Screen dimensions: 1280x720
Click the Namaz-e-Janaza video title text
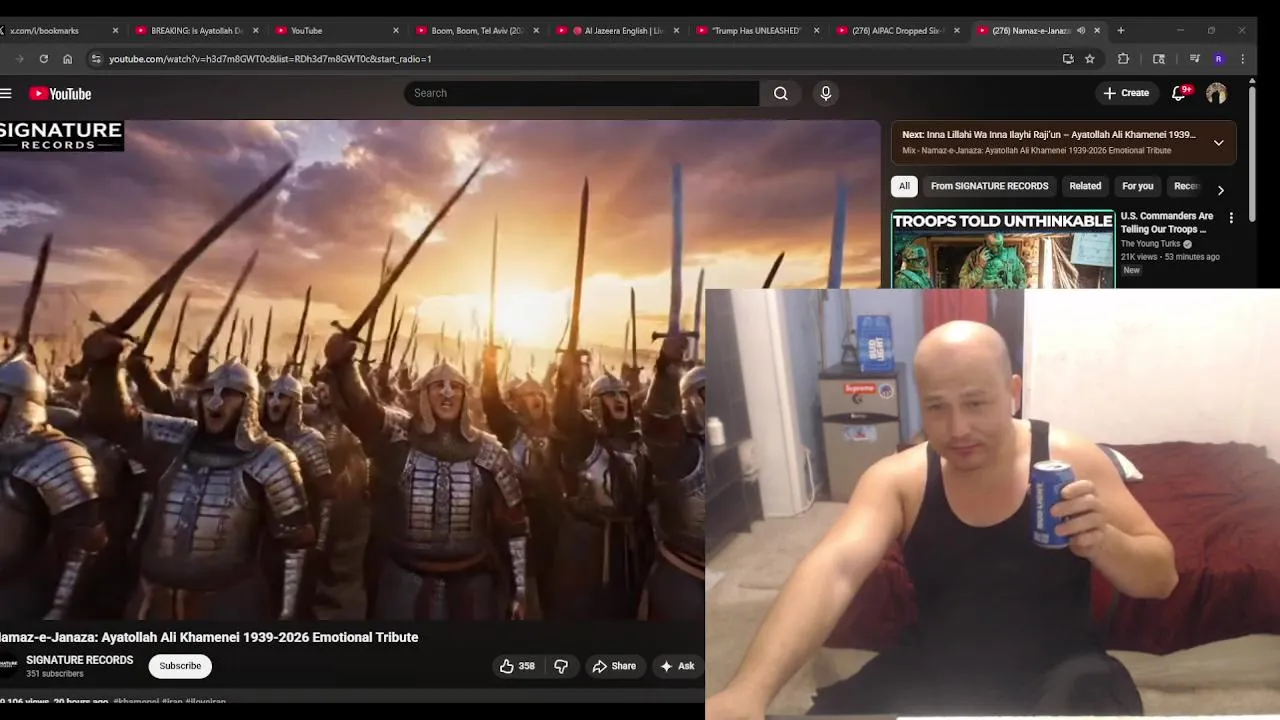[209, 637]
